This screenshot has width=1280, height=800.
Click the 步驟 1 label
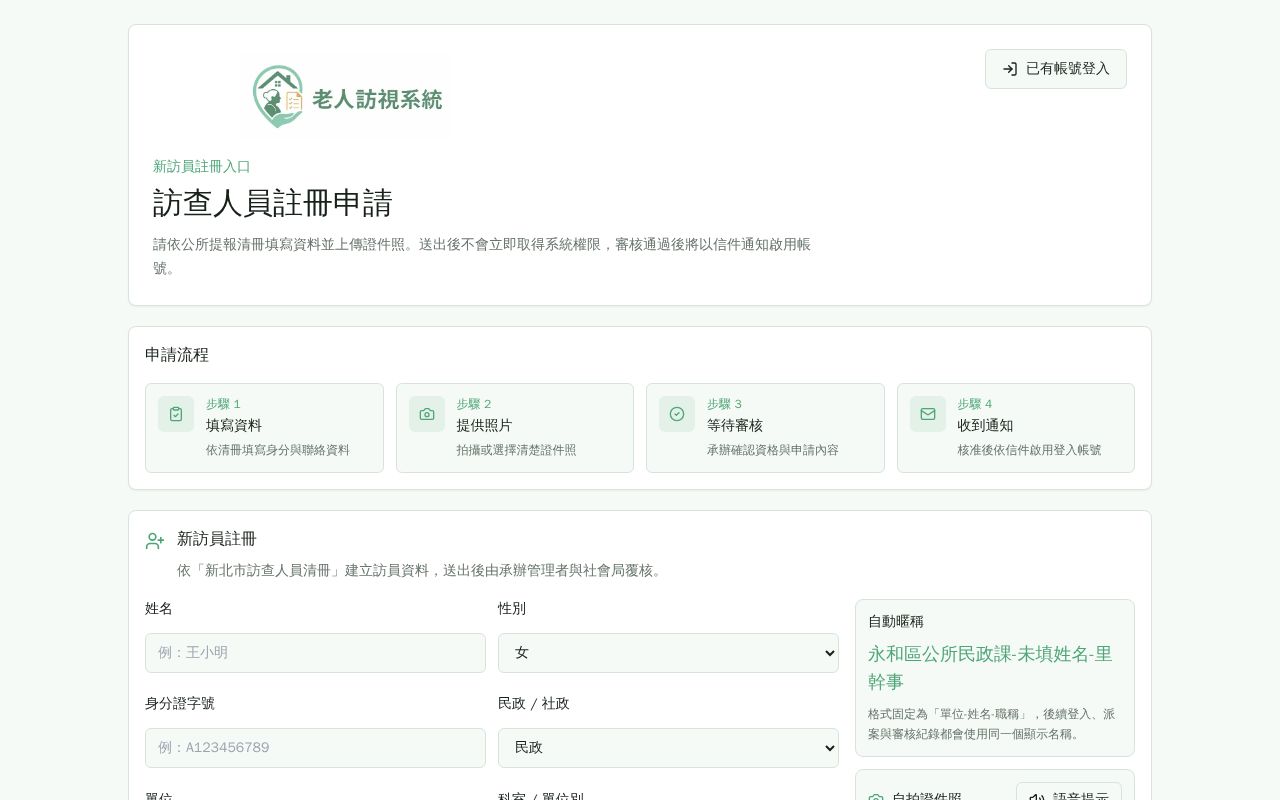point(223,404)
